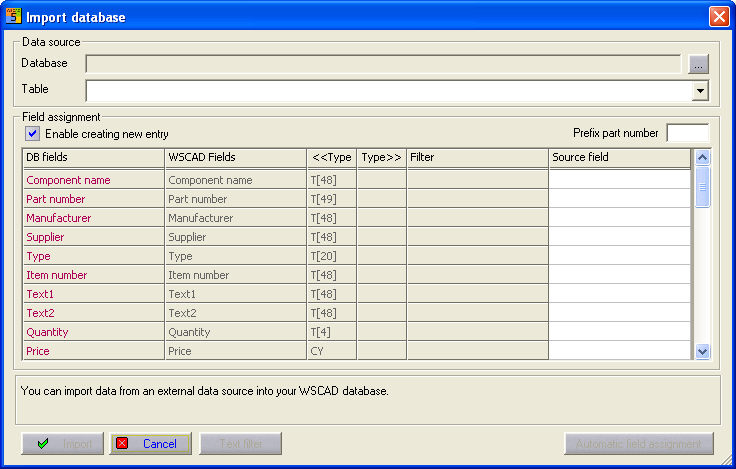Click WSCAD field Item number cell
Screen dimensions: 736x469
[236, 275]
